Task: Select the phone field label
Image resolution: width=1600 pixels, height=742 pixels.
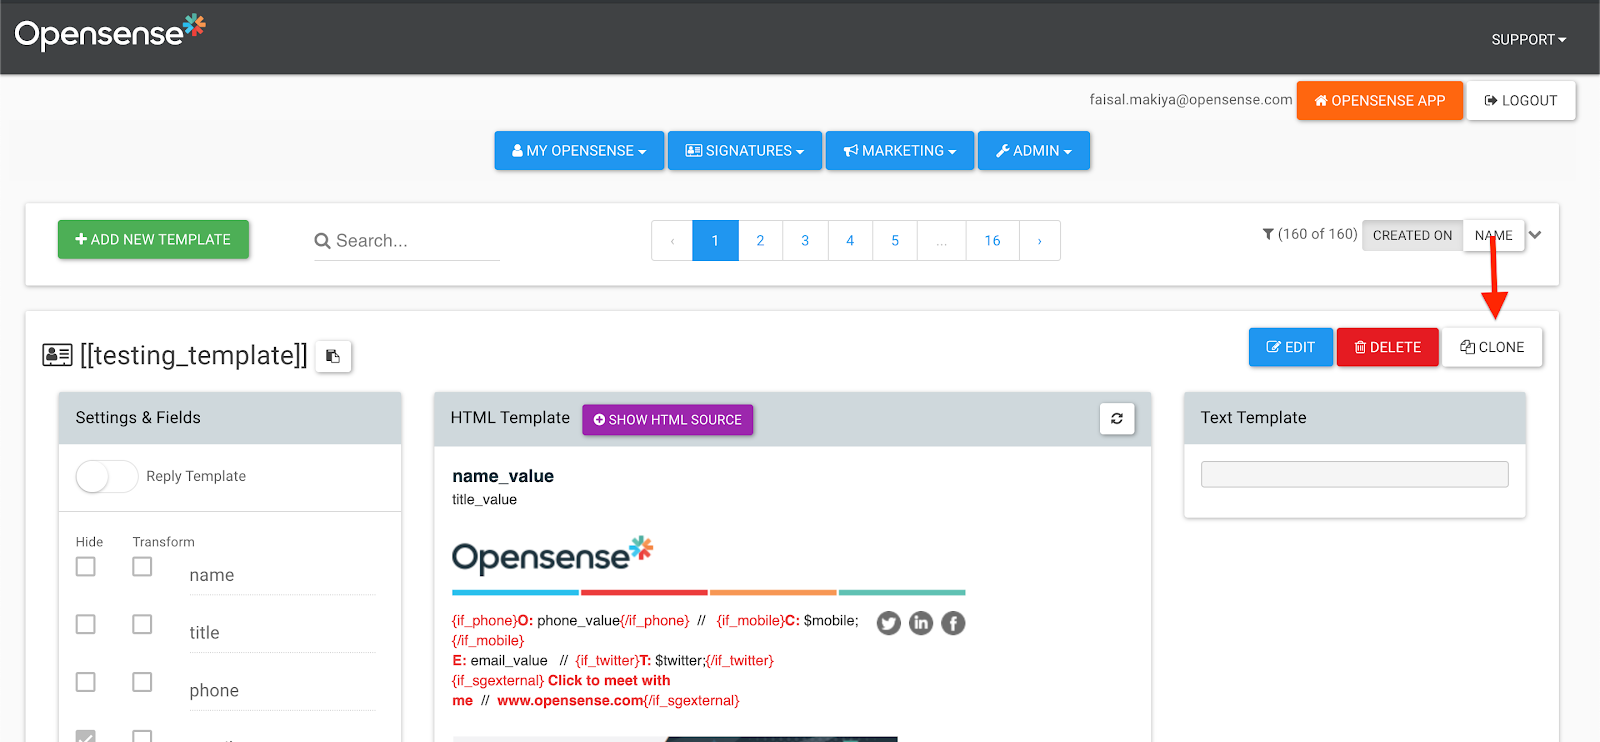Action: point(214,691)
